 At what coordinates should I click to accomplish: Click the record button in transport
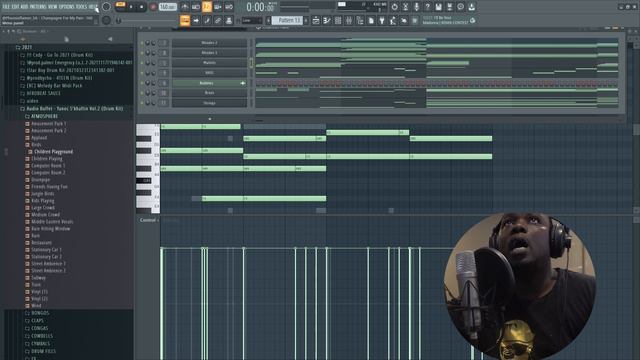(153, 7)
